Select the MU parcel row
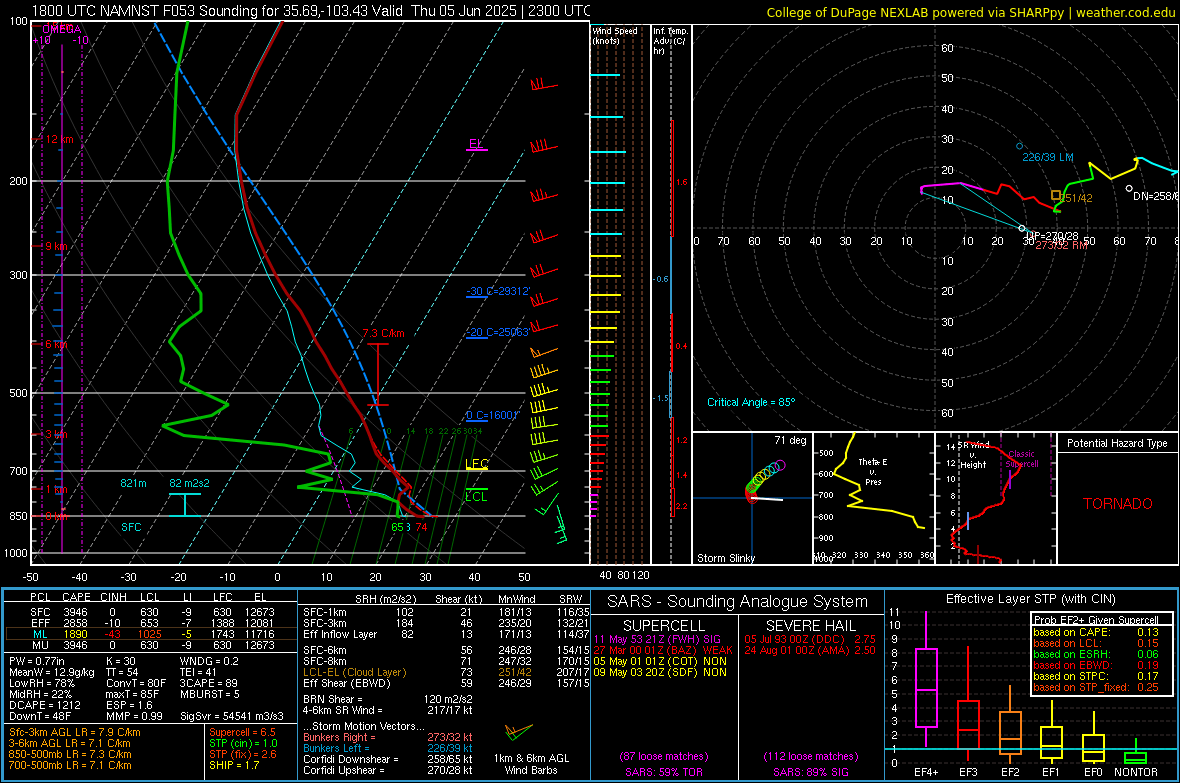The height and width of the screenshot is (783, 1180). (151, 645)
